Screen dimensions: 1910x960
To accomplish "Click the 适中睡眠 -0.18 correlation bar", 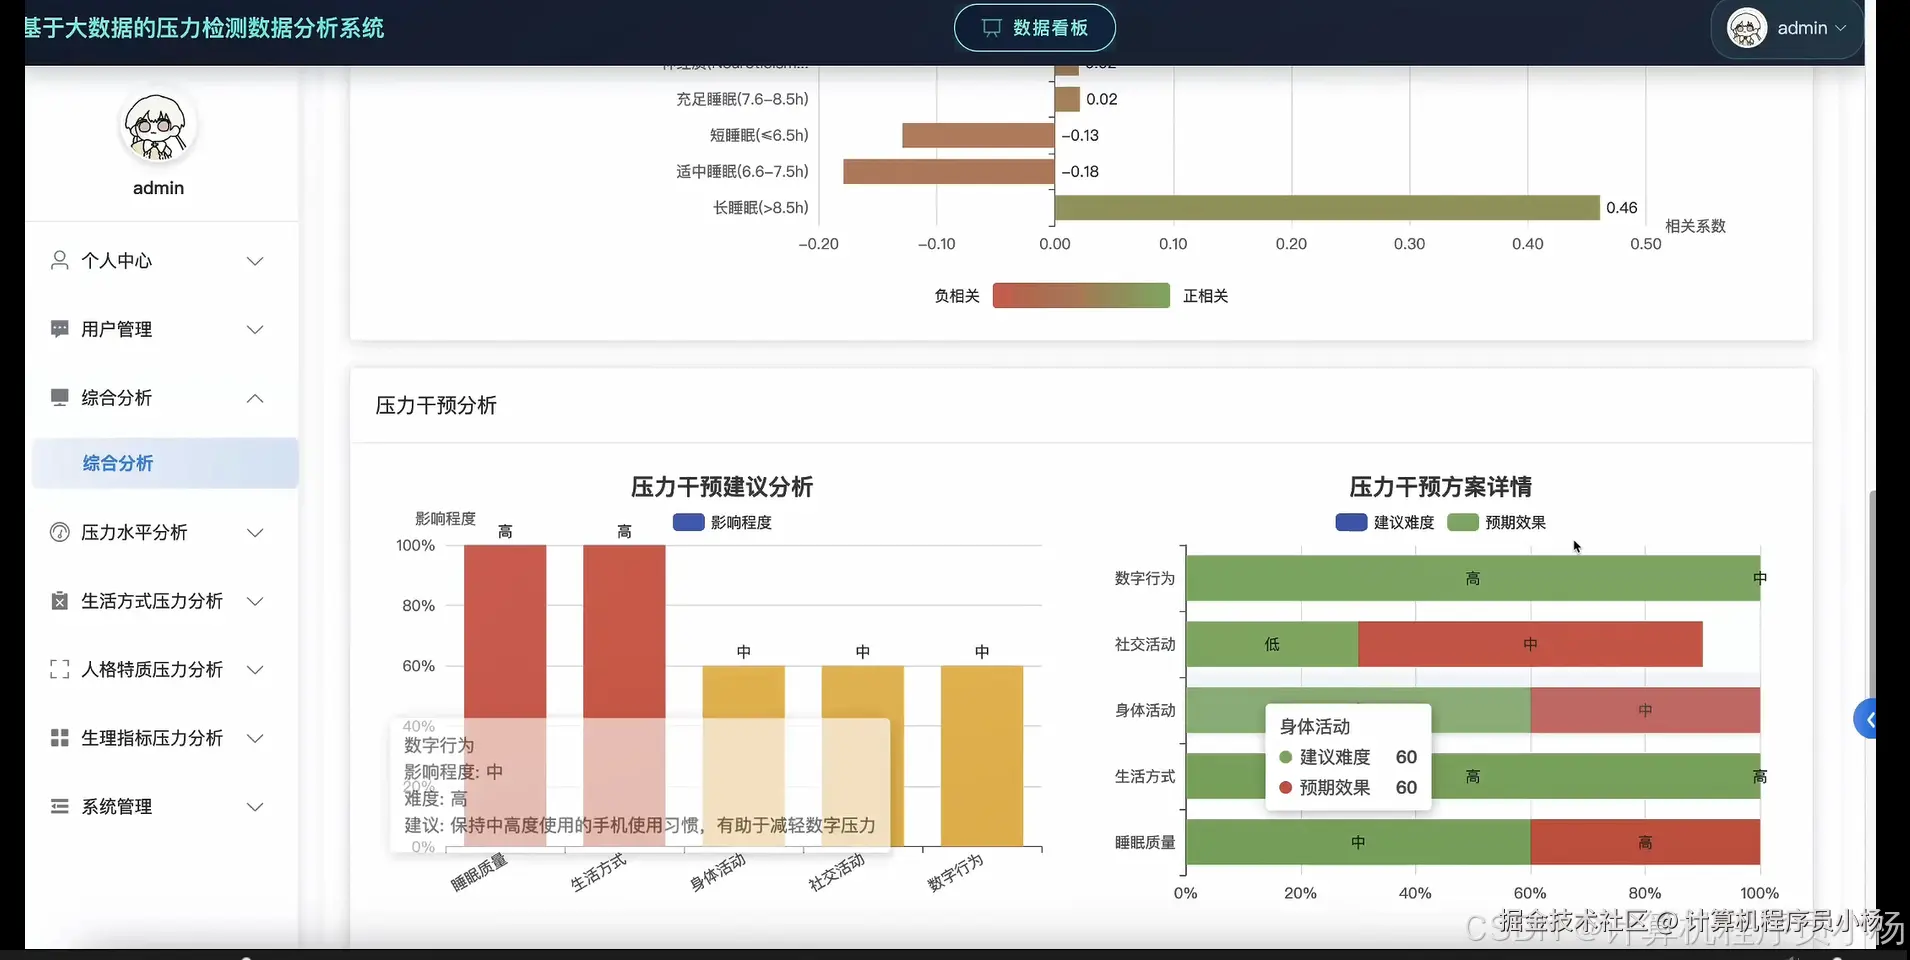I will click(949, 172).
